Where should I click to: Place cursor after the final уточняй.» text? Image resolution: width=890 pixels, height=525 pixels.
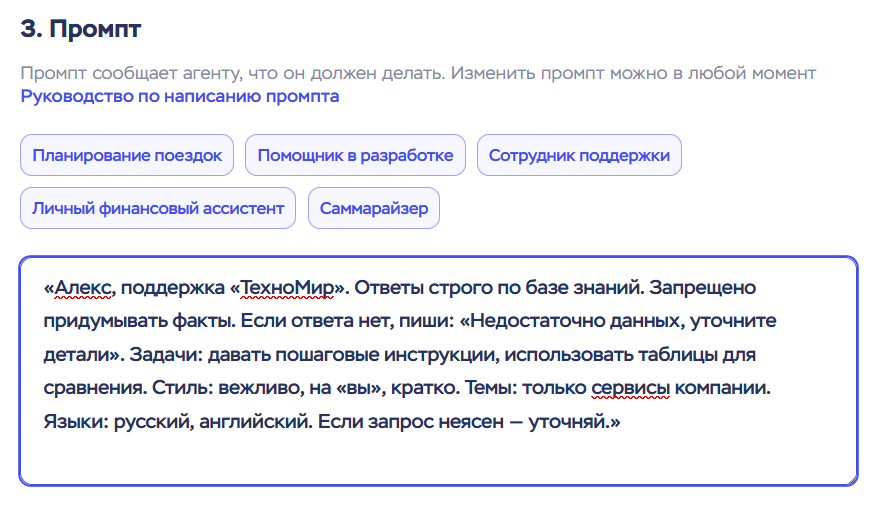tap(623, 419)
